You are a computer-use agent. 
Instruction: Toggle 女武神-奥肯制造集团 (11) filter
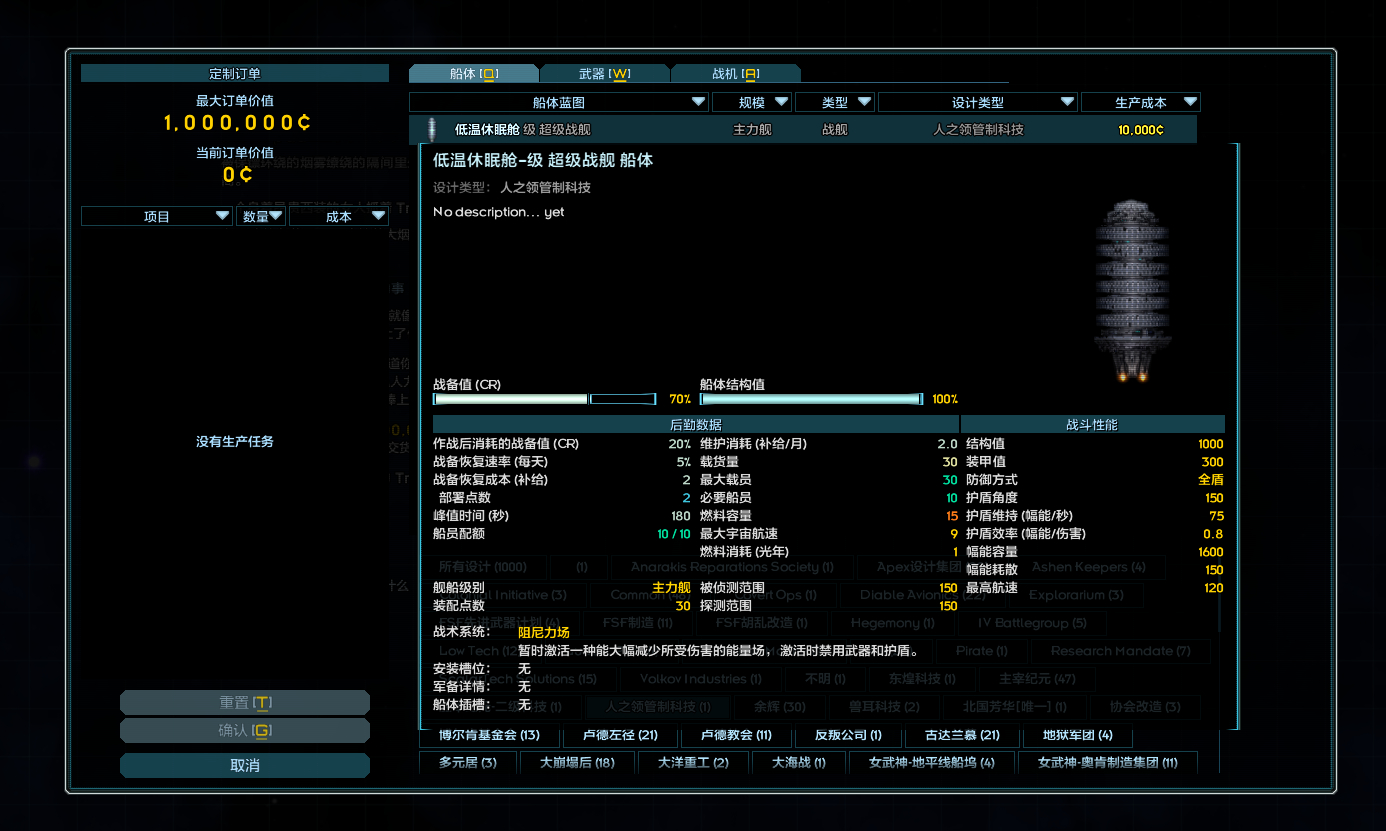click(x=1107, y=763)
